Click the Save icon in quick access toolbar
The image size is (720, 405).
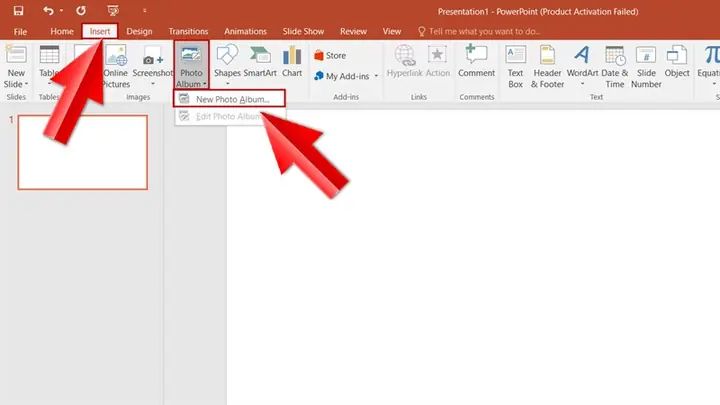click(18, 11)
